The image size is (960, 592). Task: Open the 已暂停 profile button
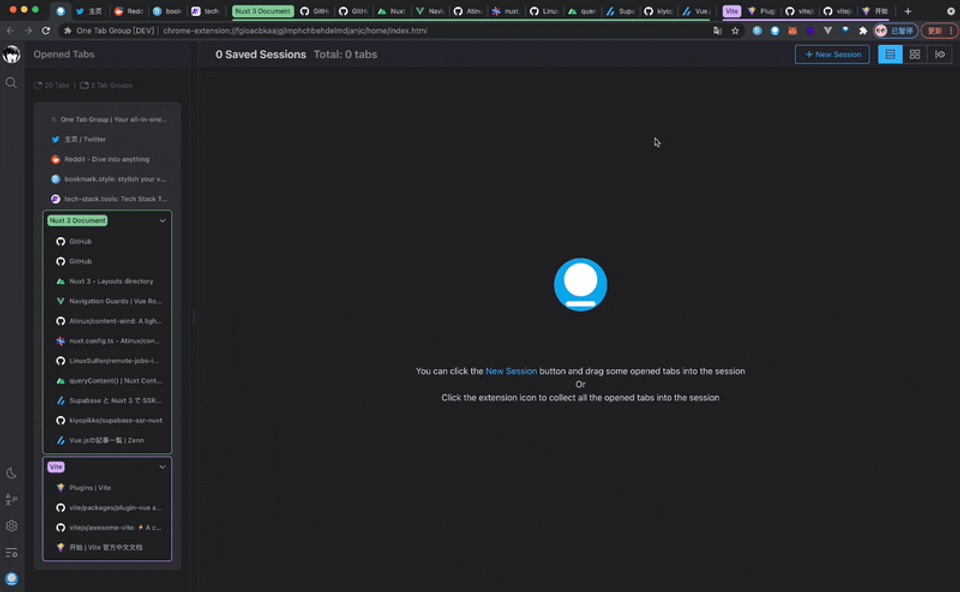click(x=896, y=31)
